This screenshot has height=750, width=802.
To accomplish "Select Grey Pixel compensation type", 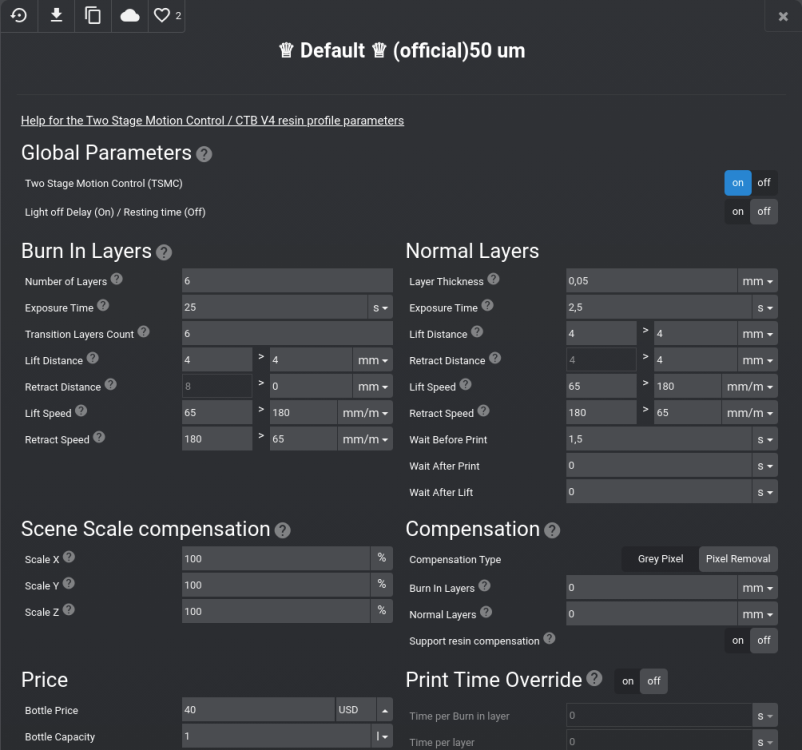I will click(660, 559).
